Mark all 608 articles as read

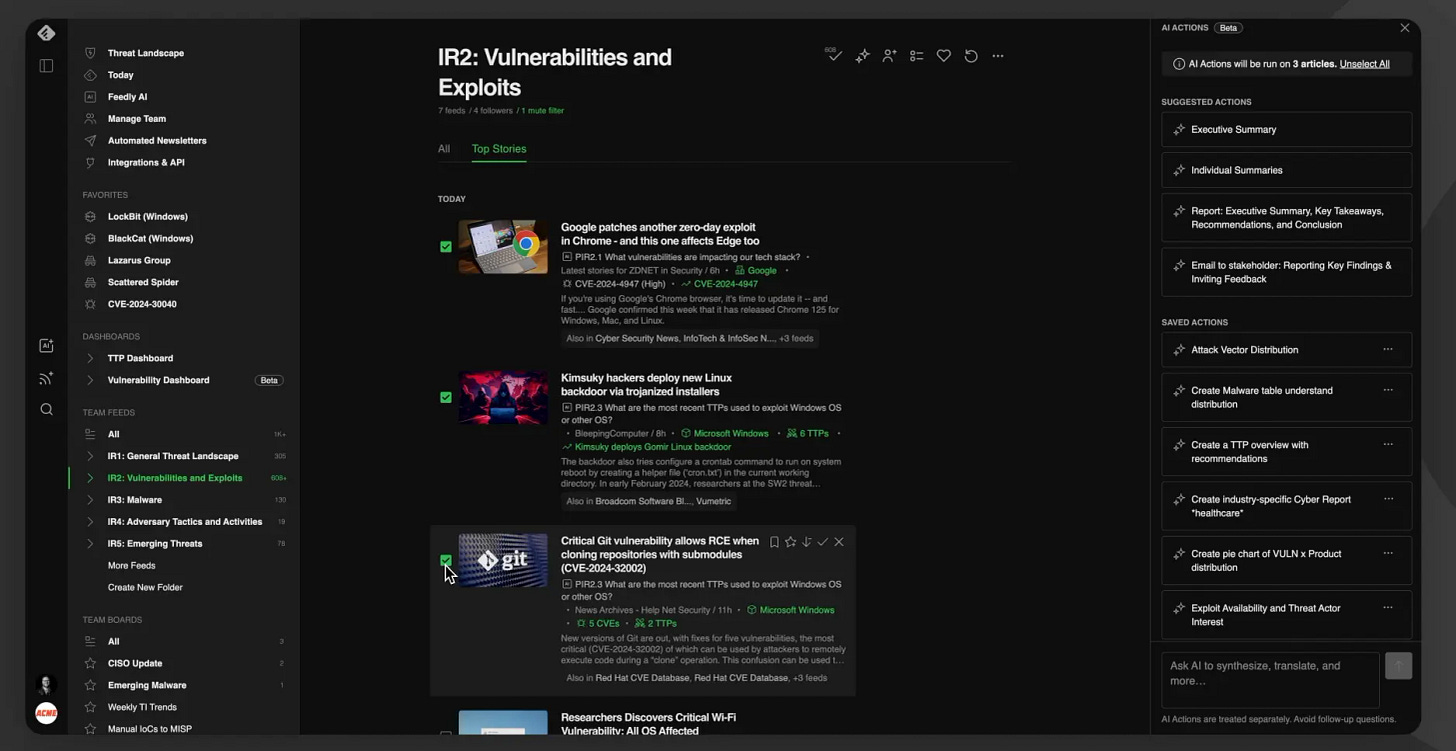pyautogui.click(x=833, y=54)
